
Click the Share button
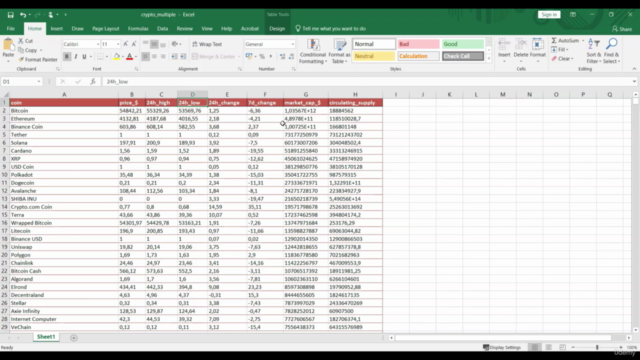622,29
